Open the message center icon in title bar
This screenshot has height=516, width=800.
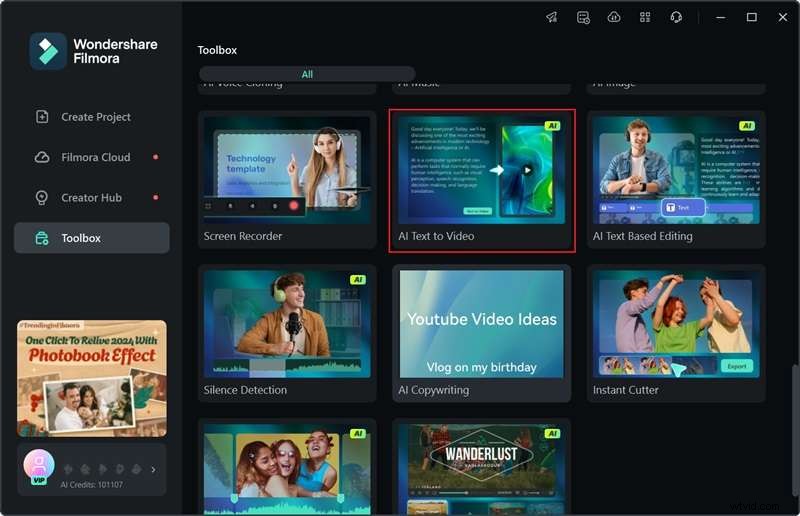click(x=583, y=17)
